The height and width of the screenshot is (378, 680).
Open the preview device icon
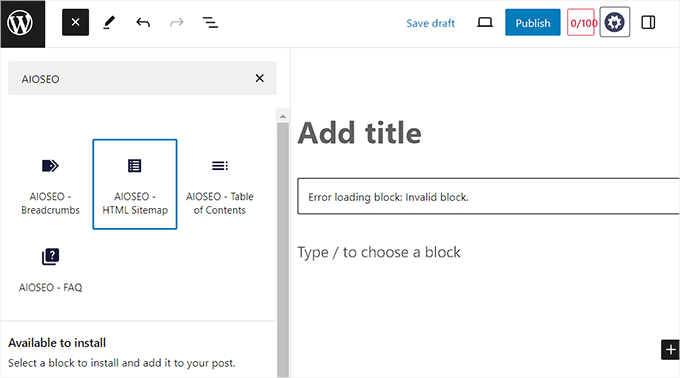484,23
